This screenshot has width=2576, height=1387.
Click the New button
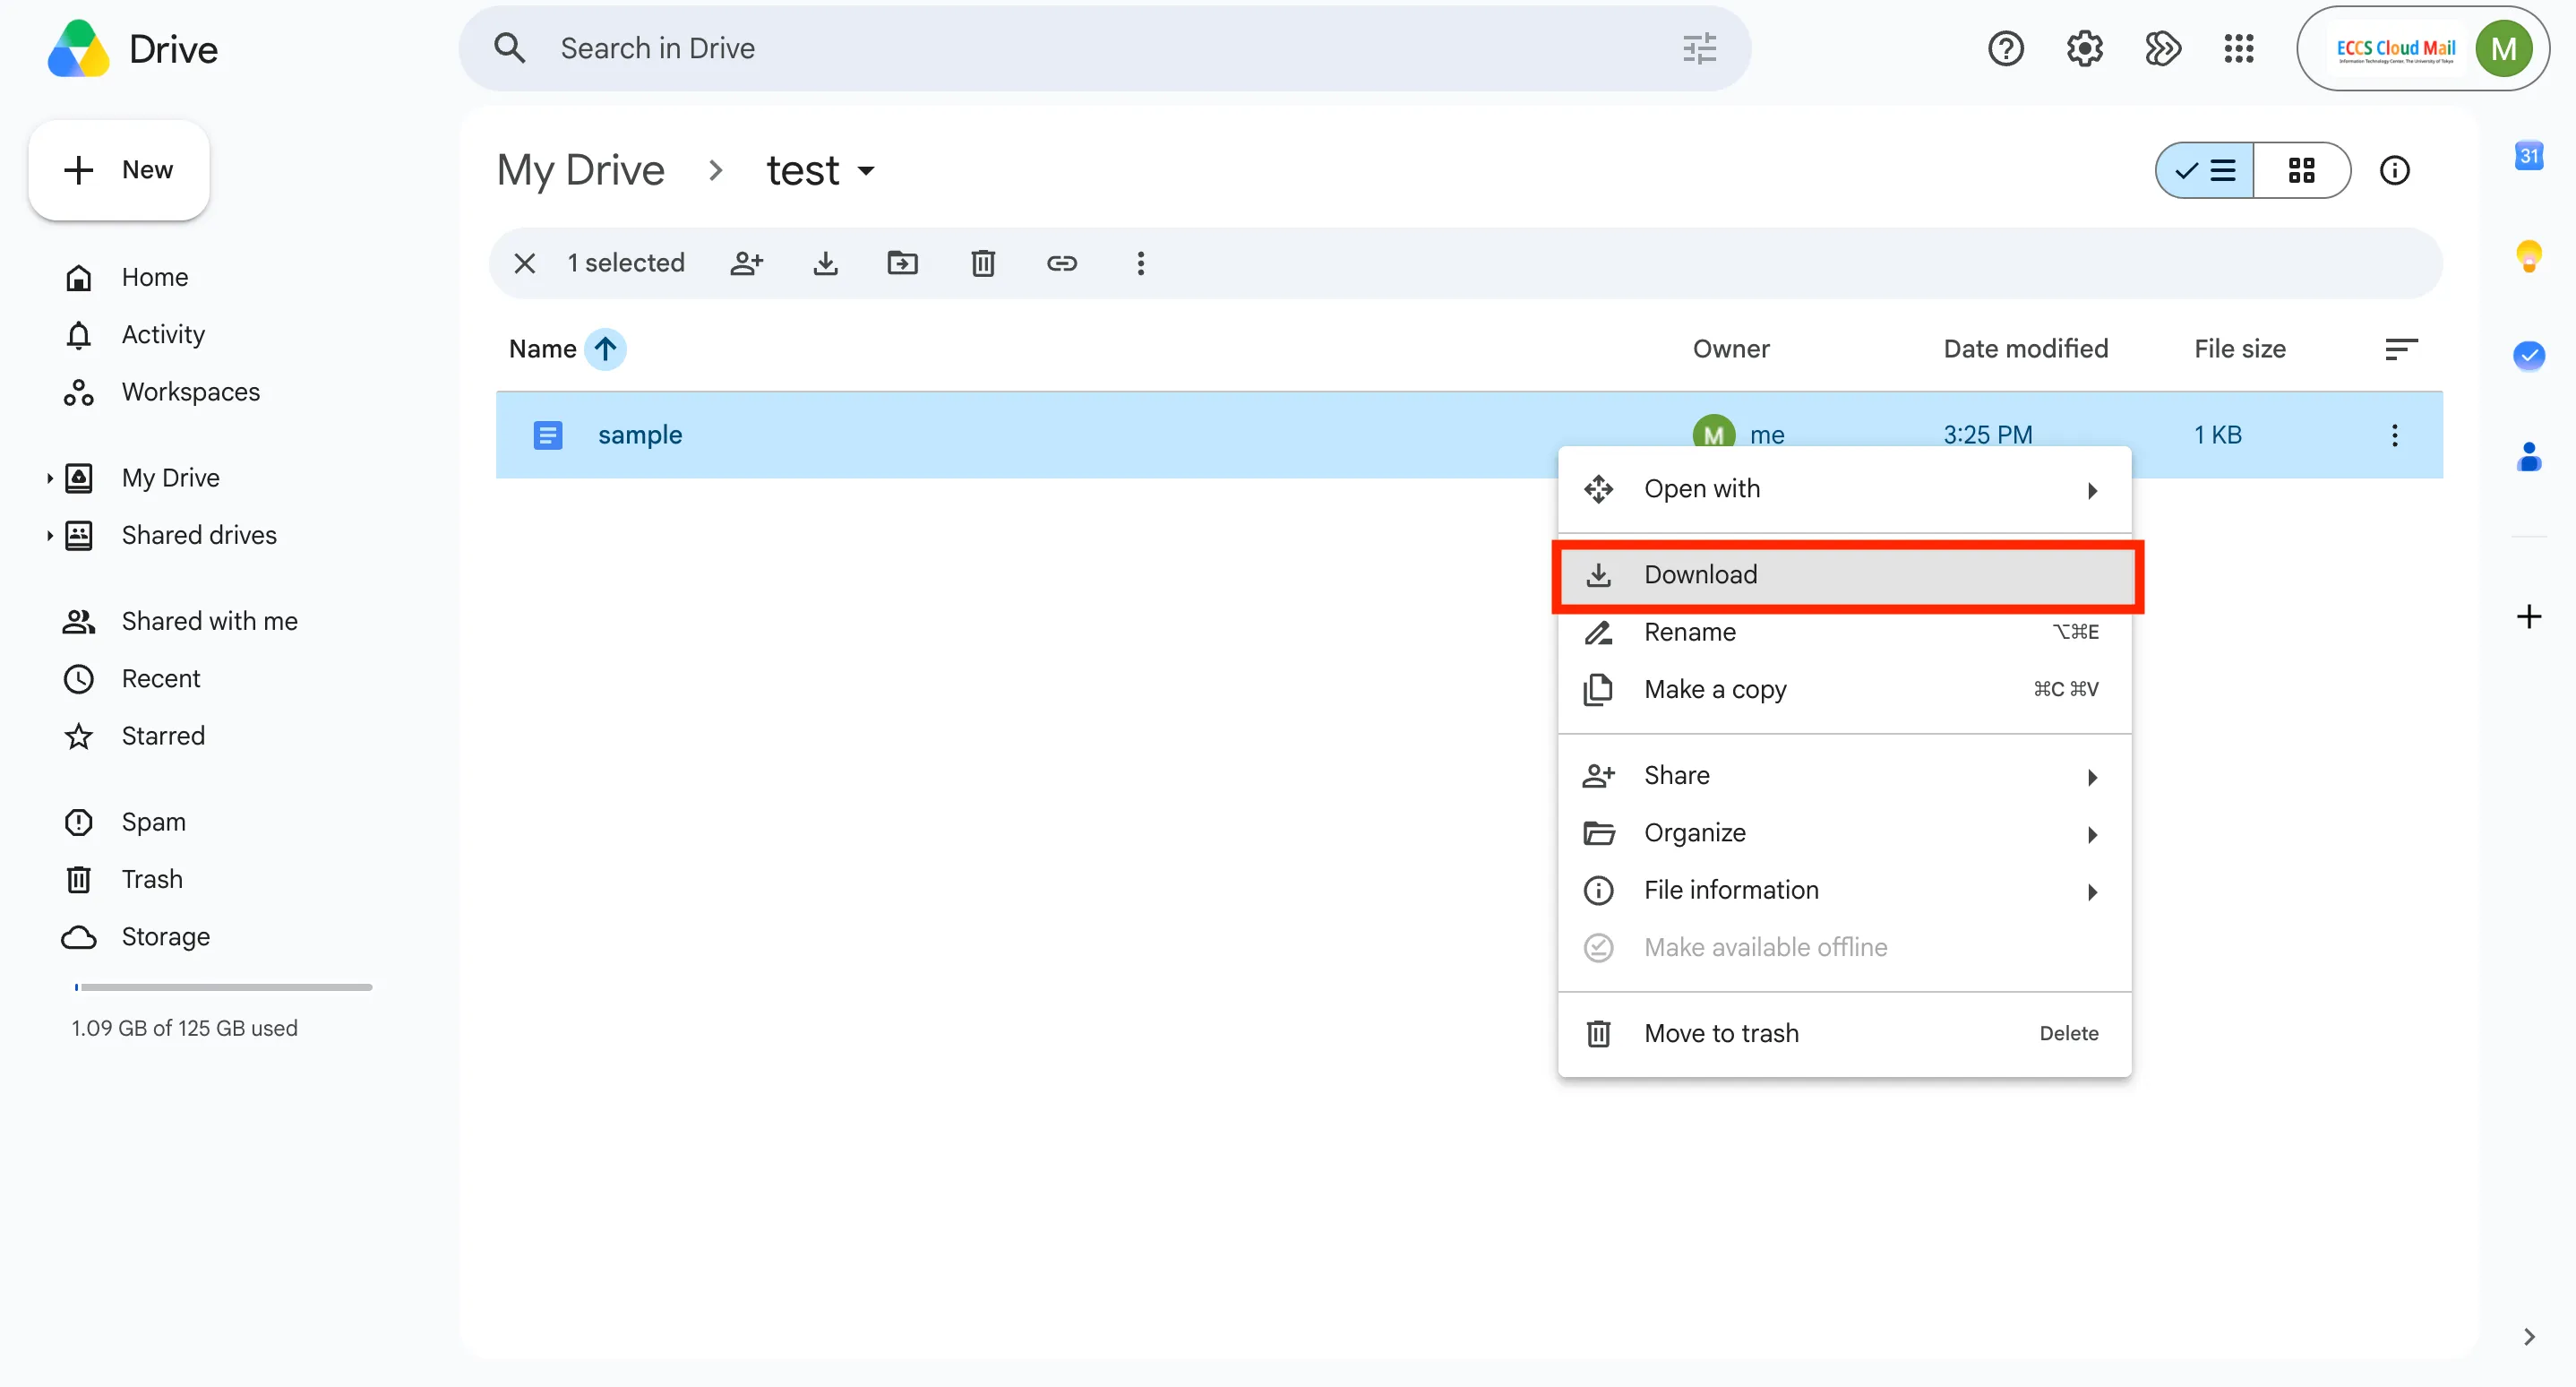tap(119, 170)
